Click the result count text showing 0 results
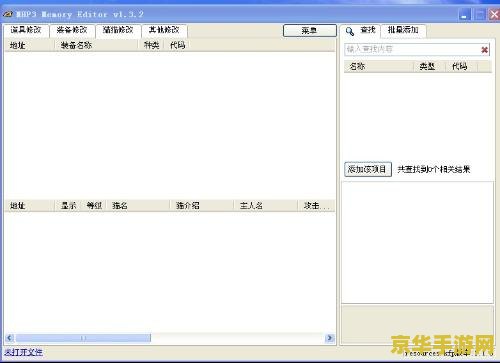 click(x=434, y=169)
